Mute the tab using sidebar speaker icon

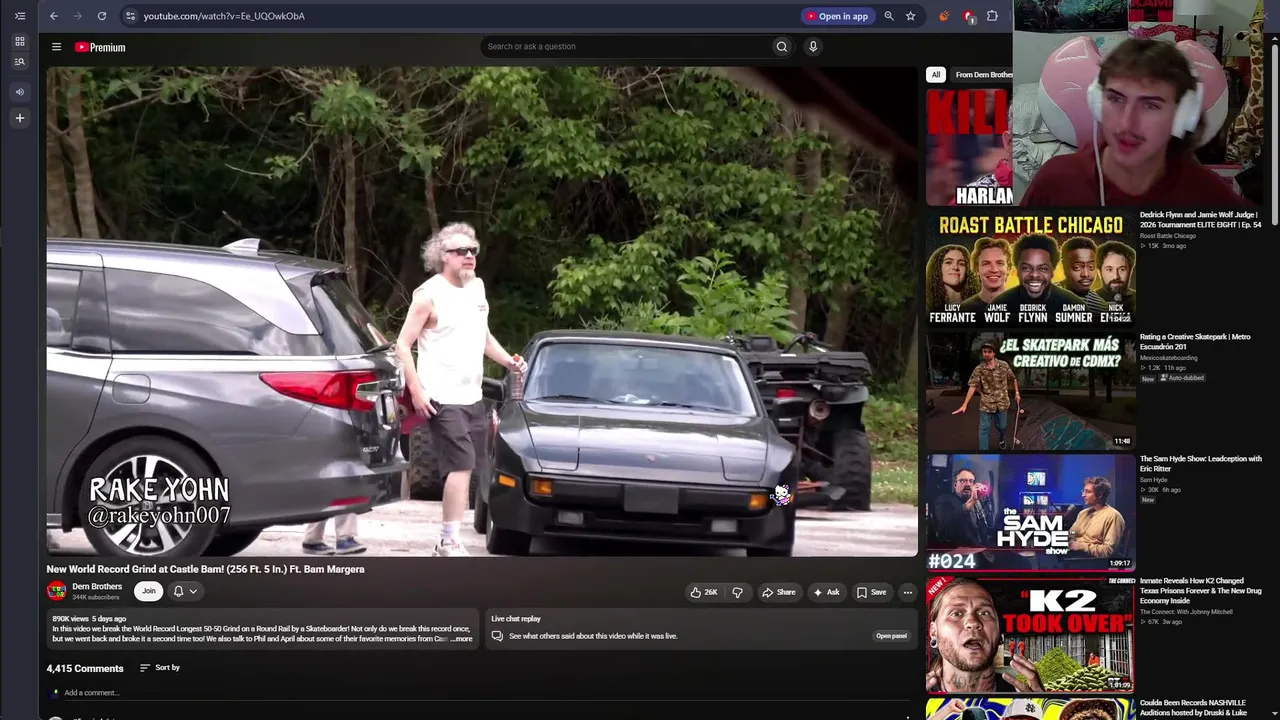point(20,92)
